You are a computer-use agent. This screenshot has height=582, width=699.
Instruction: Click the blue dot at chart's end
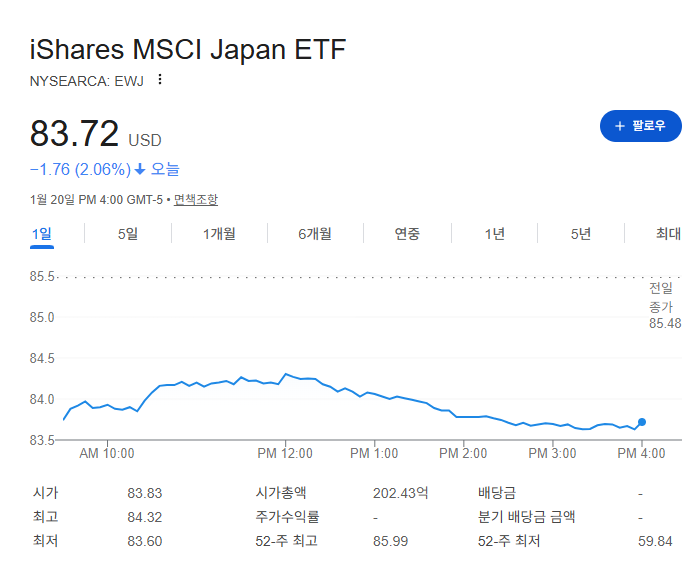641,422
